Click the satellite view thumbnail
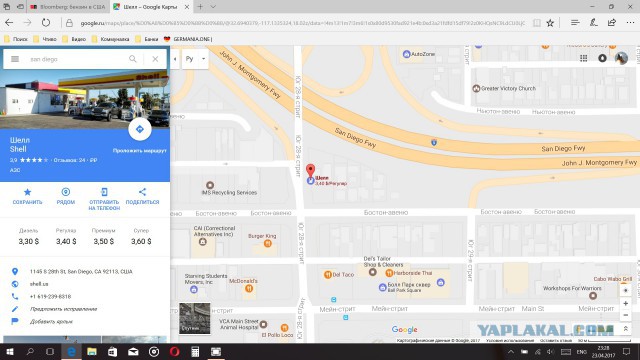The width and height of the screenshot is (640, 360). 195,318
